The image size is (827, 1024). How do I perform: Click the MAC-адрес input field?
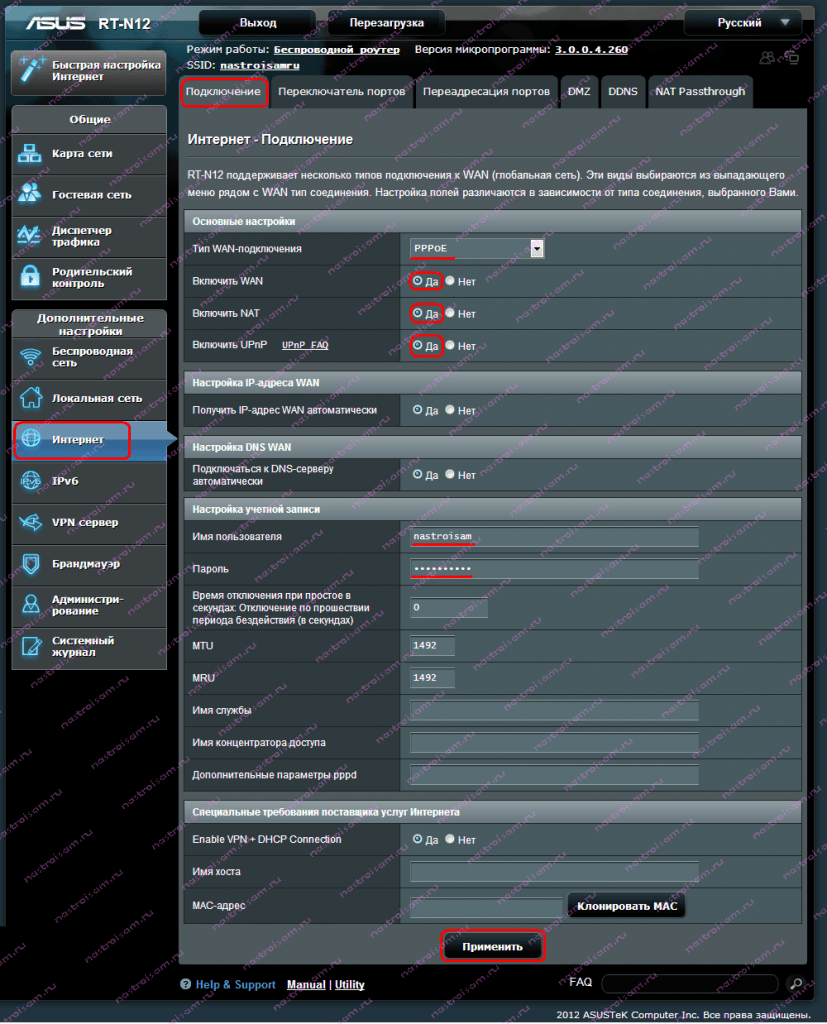[x=486, y=906]
